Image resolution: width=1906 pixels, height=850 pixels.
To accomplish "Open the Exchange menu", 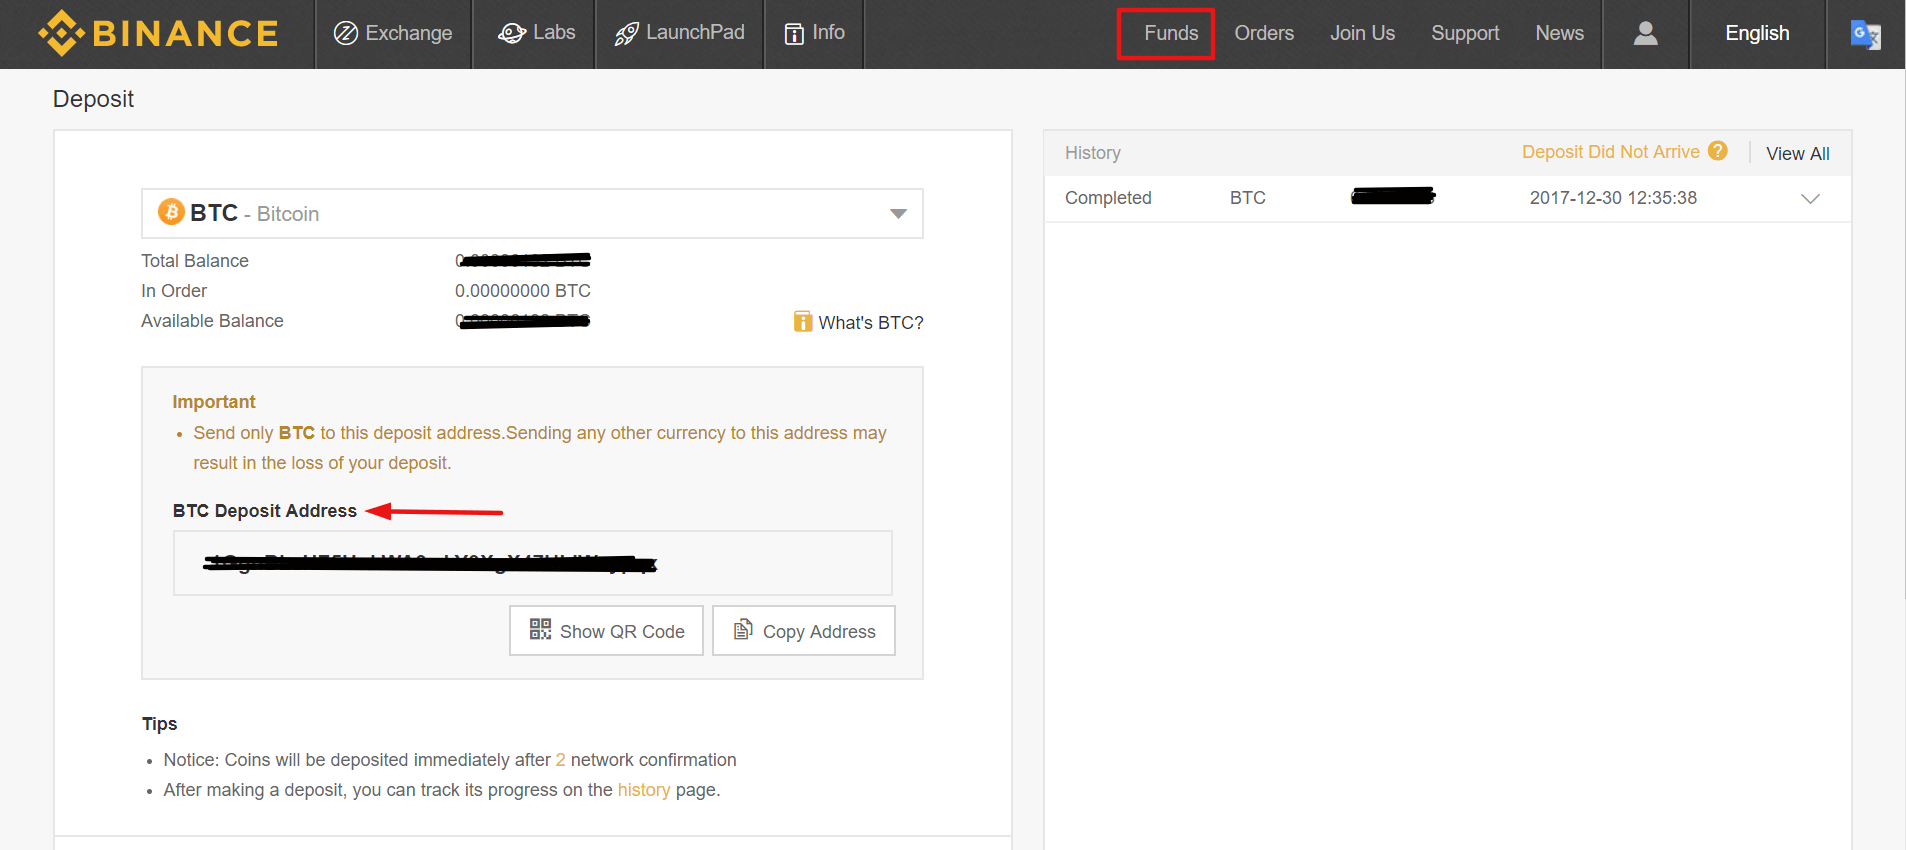I will [x=393, y=33].
